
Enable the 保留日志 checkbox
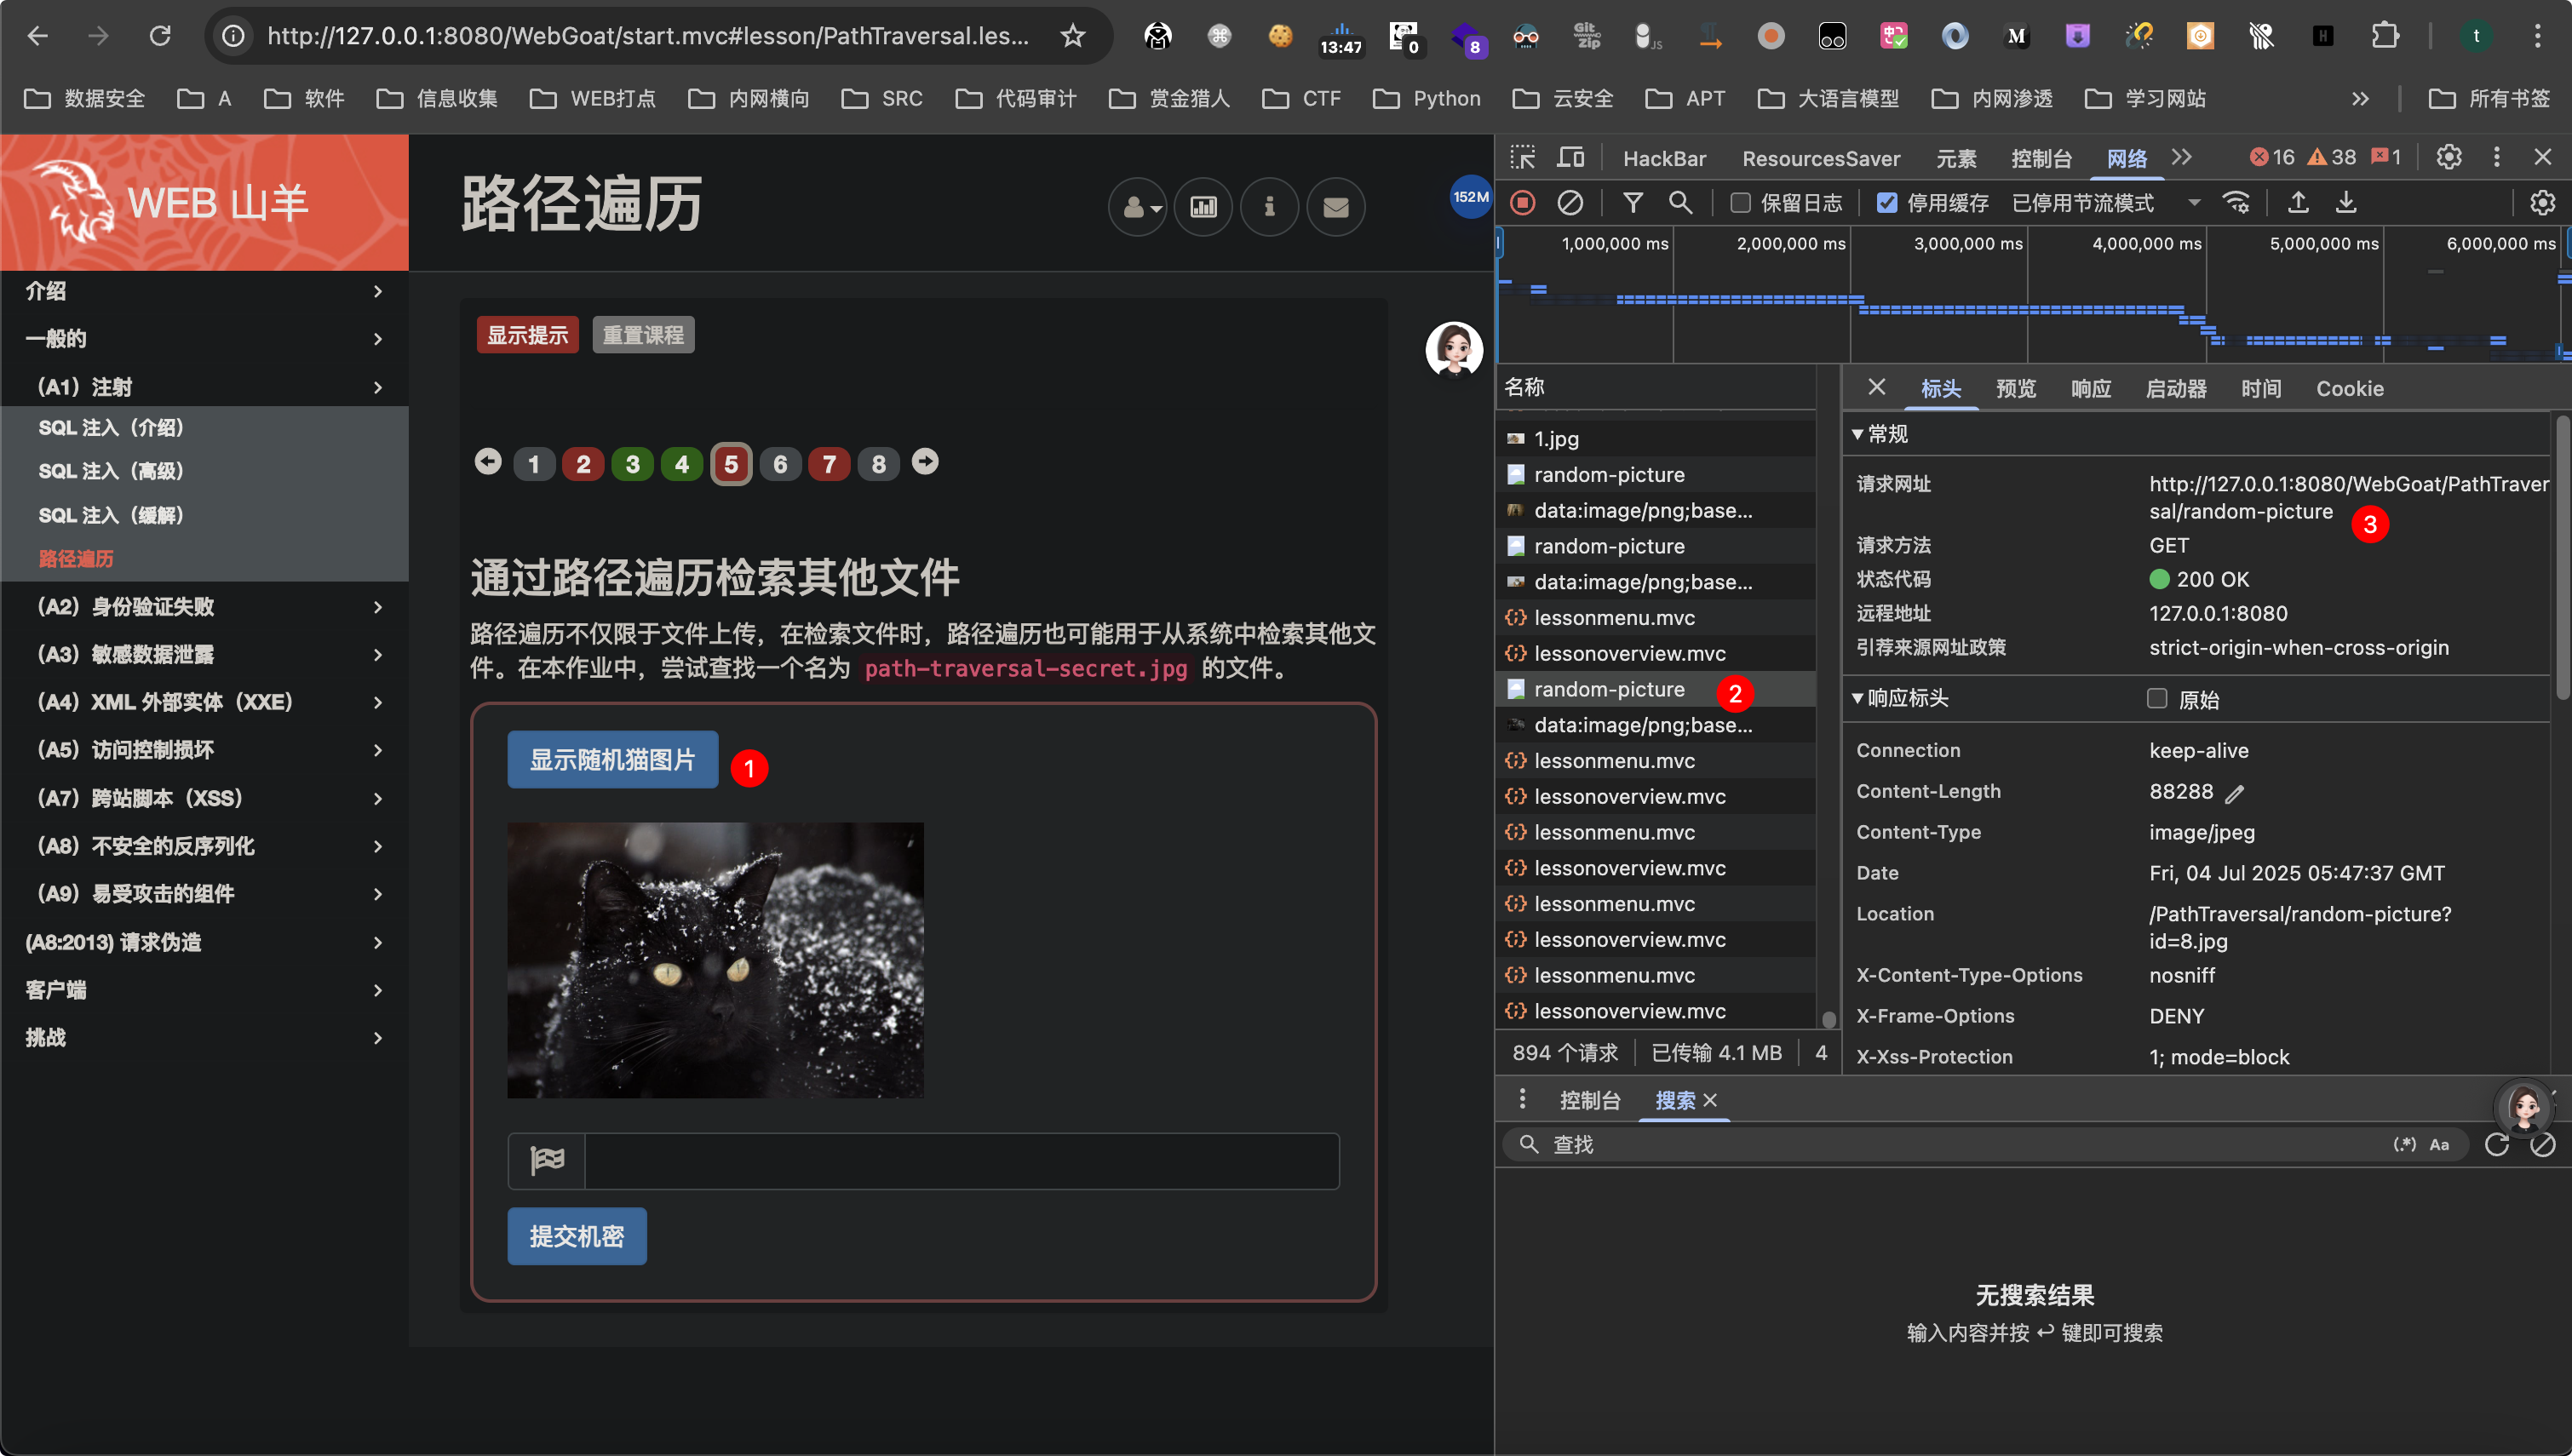click(1740, 203)
